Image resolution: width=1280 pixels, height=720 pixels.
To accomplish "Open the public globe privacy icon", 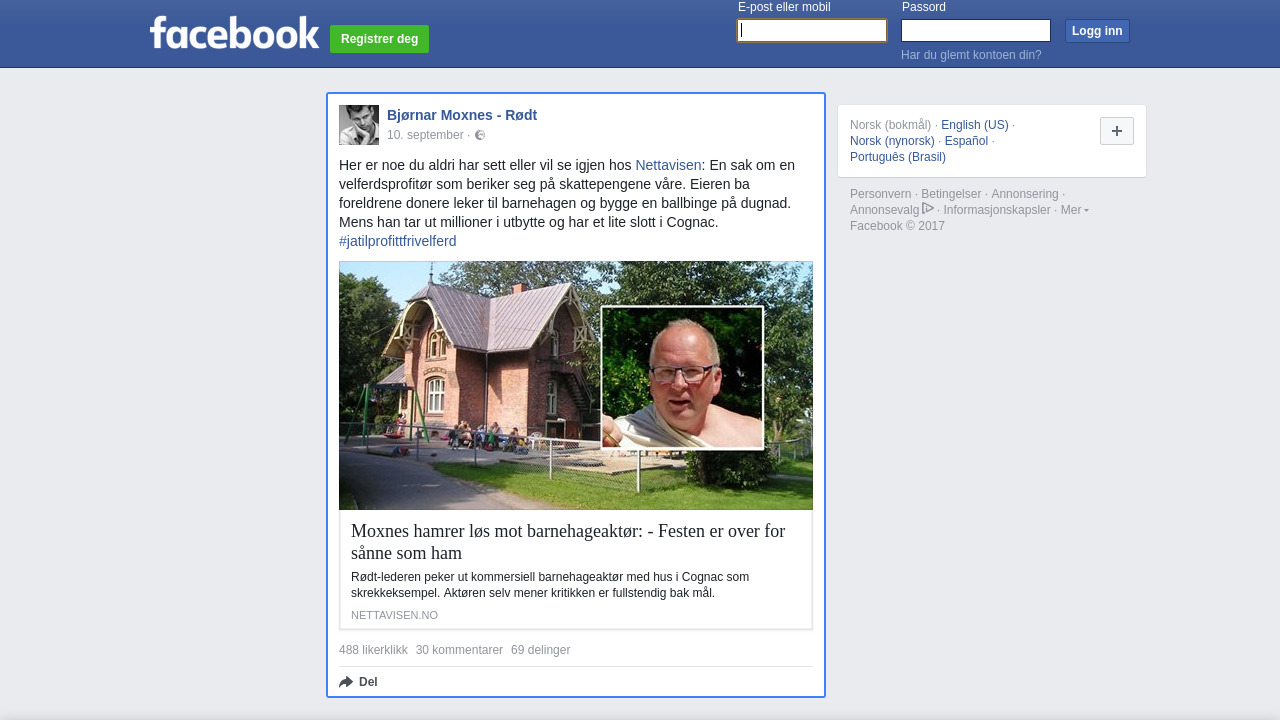I will pyautogui.click(x=480, y=135).
